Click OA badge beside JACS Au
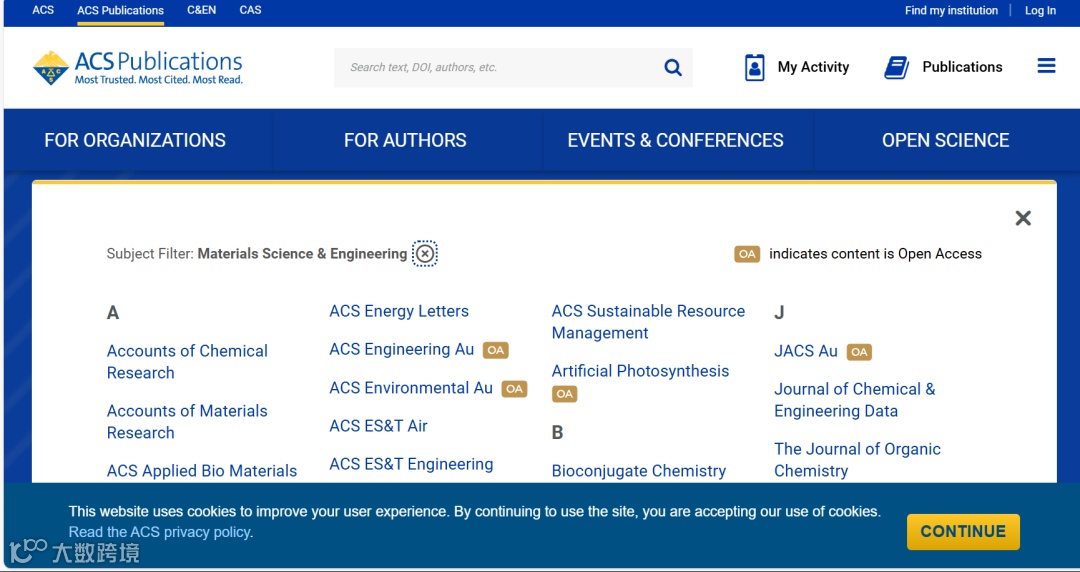1080x572 pixels. [x=859, y=352]
